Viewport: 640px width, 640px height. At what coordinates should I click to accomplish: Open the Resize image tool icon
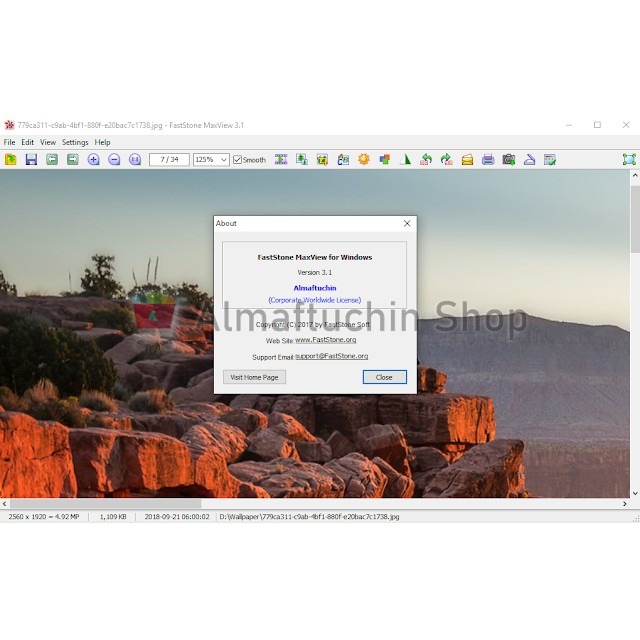(302, 159)
